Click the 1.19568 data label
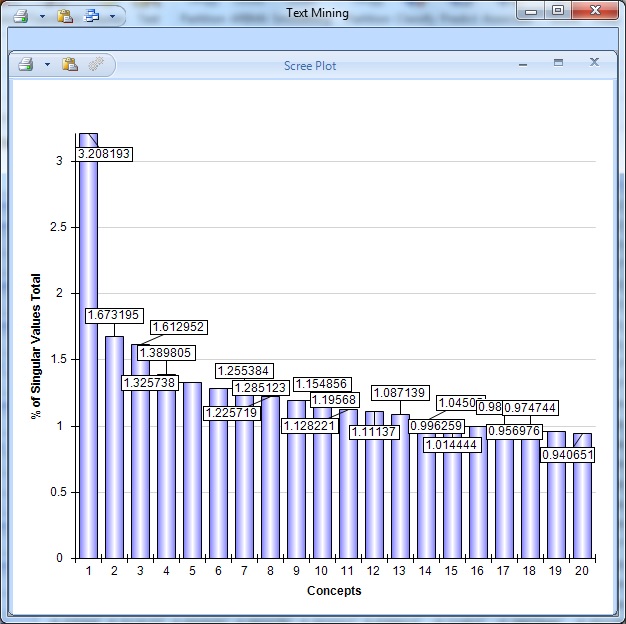626x624 pixels. [x=335, y=400]
